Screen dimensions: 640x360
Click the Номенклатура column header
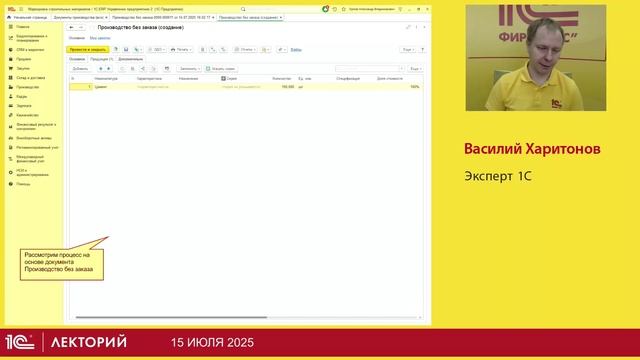tap(106, 78)
